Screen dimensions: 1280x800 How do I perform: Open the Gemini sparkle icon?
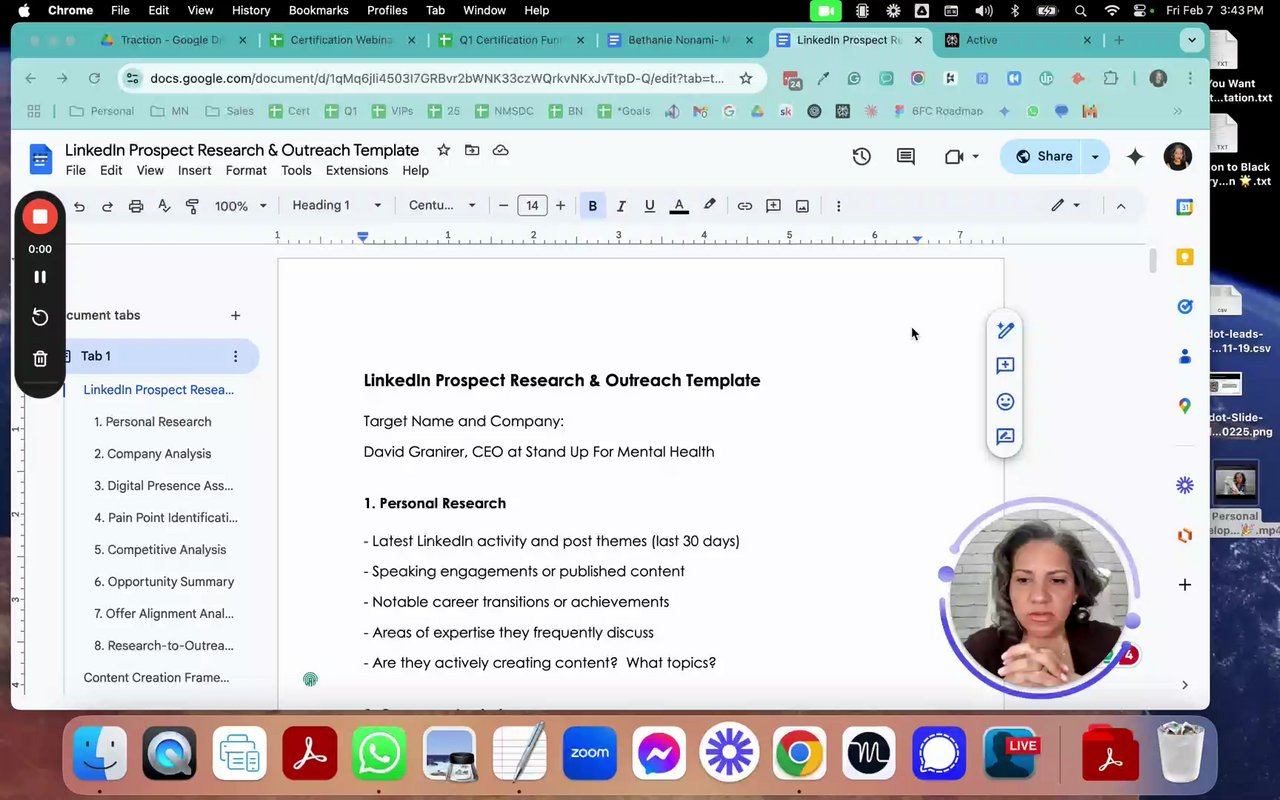pyautogui.click(x=1135, y=156)
